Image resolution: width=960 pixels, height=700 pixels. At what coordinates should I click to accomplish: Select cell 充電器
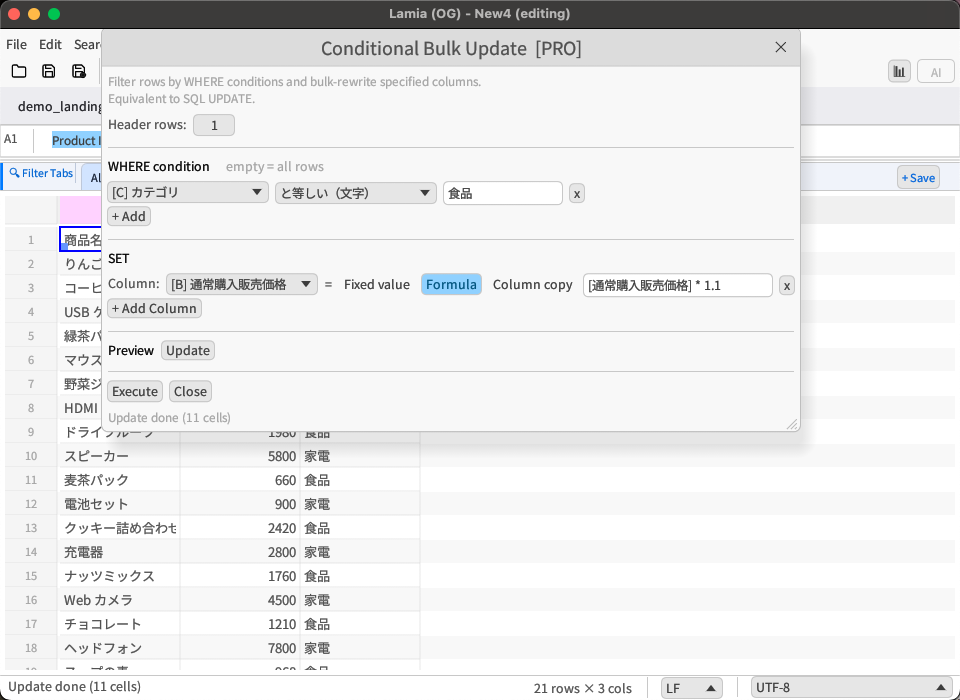coord(119,552)
